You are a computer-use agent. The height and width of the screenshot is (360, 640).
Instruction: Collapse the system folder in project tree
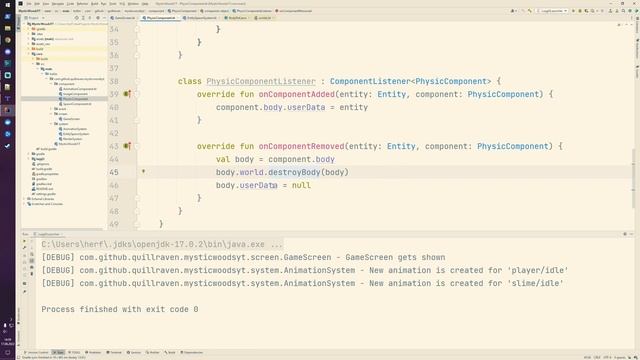51,124
